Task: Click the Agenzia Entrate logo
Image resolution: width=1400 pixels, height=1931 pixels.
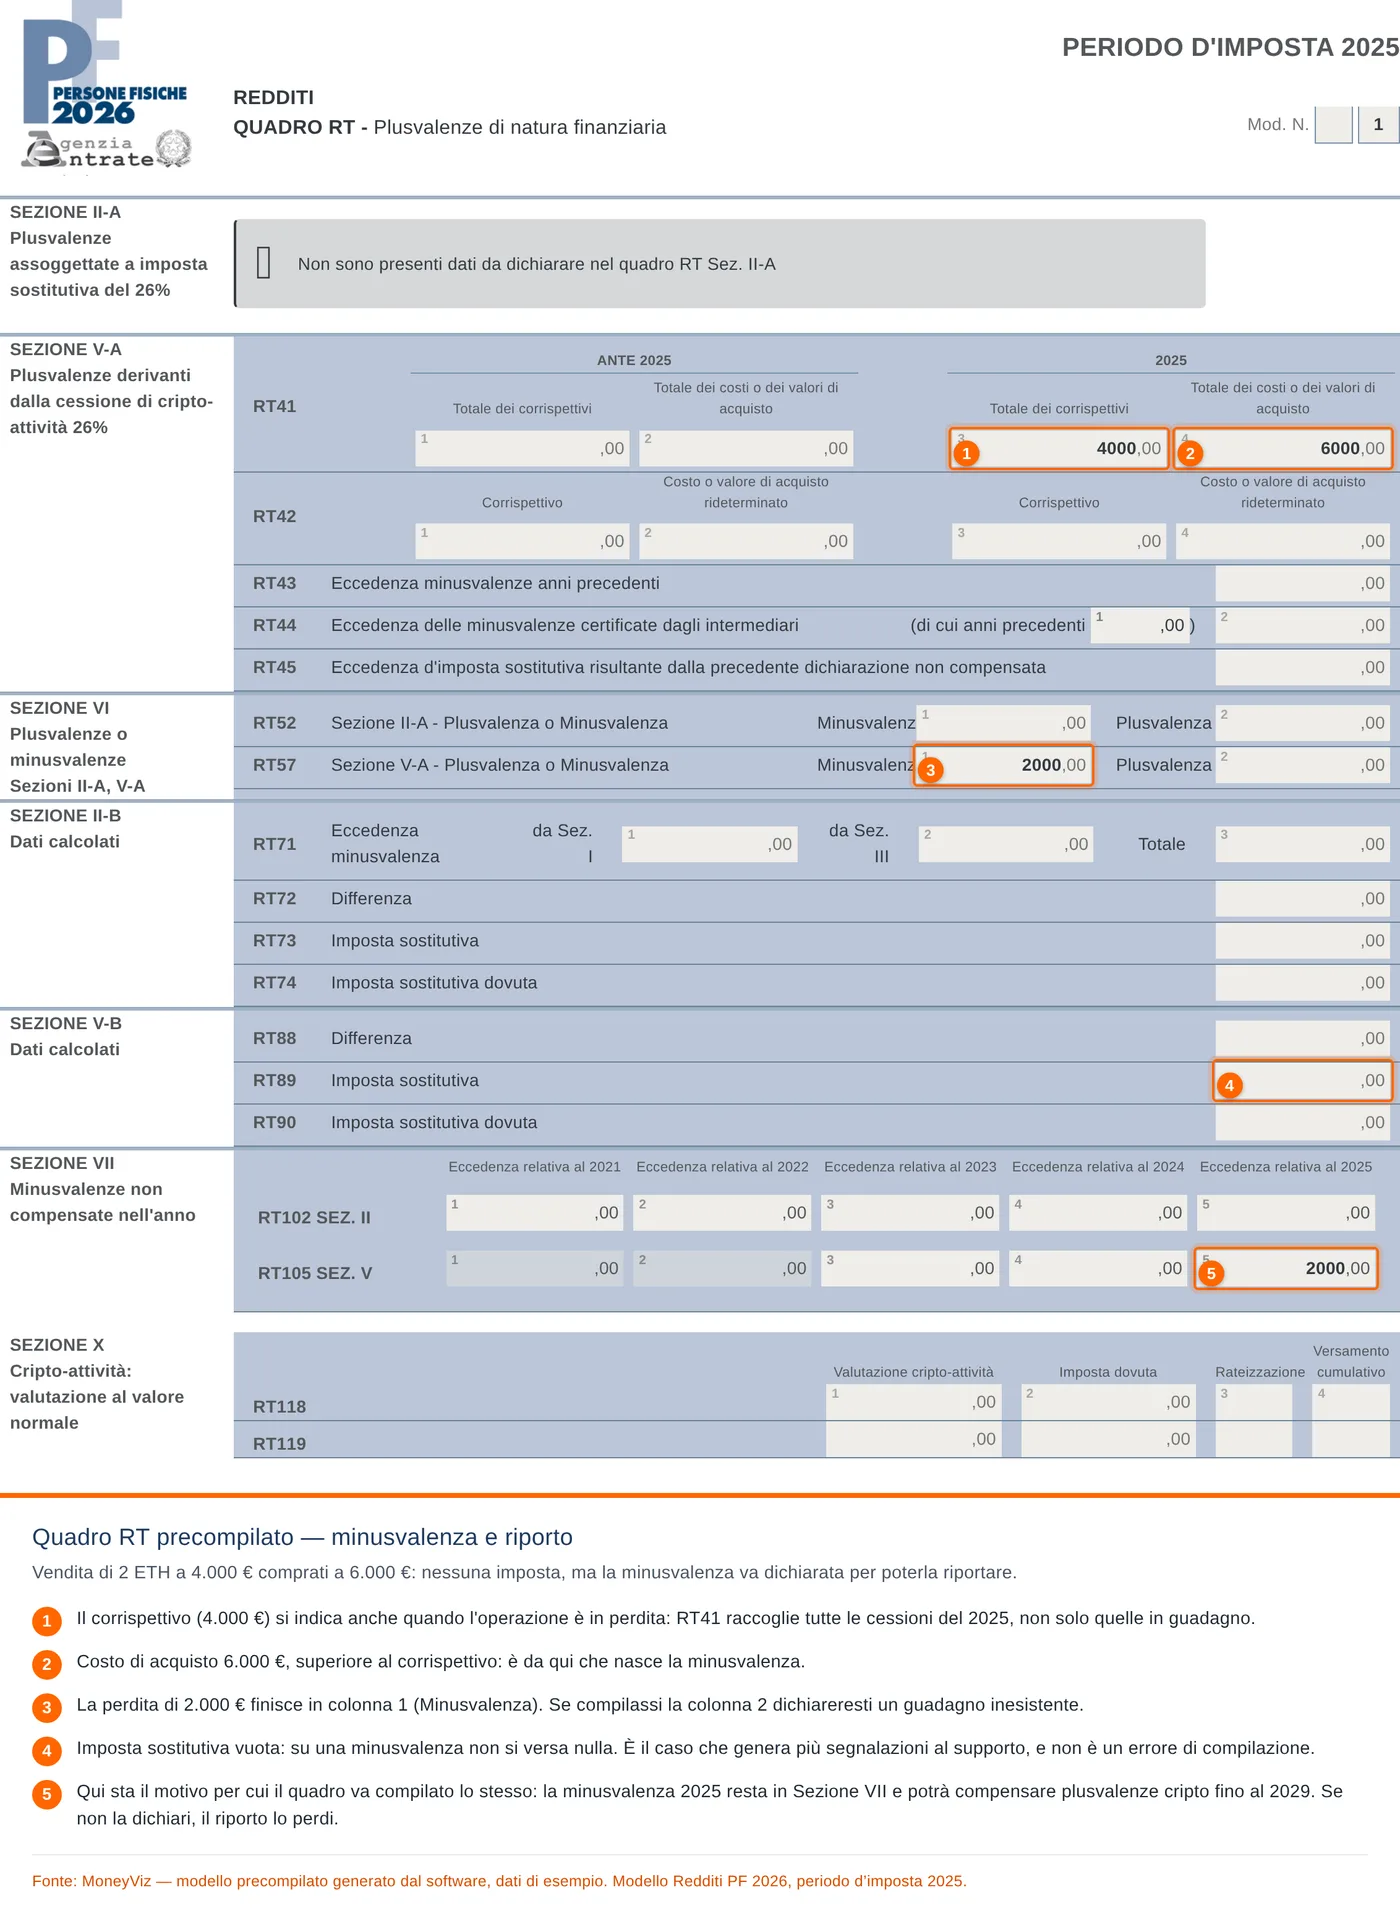Action: 88,151
